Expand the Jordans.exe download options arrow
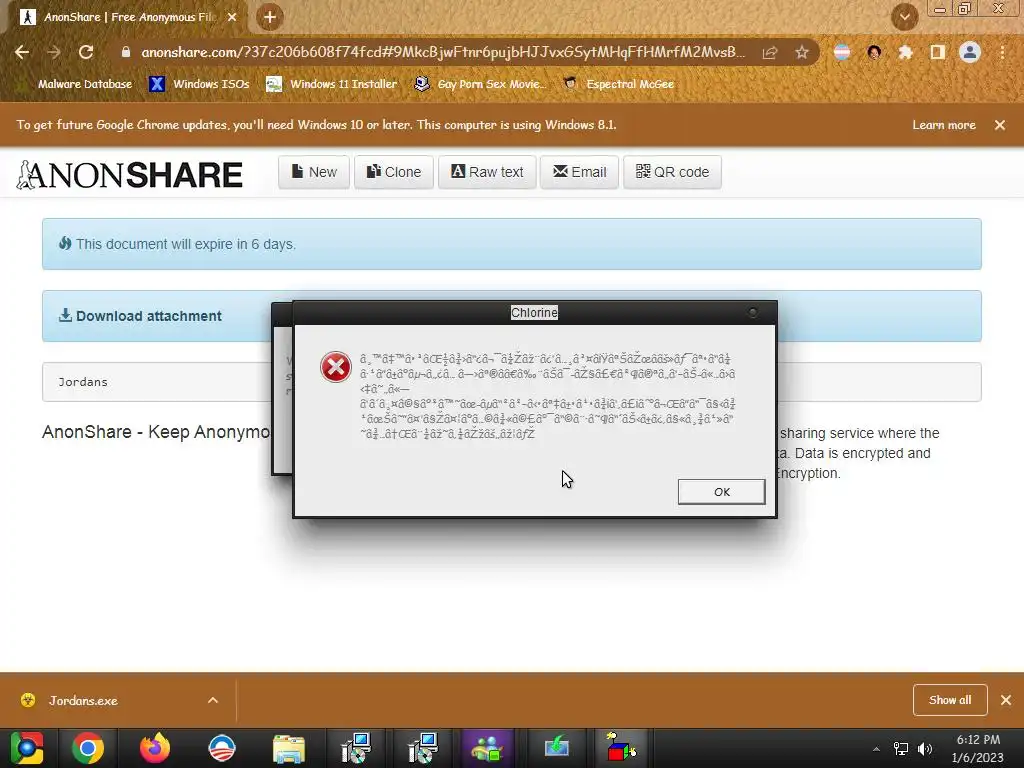This screenshot has width=1024, height=768. click(x=213, y=700)
